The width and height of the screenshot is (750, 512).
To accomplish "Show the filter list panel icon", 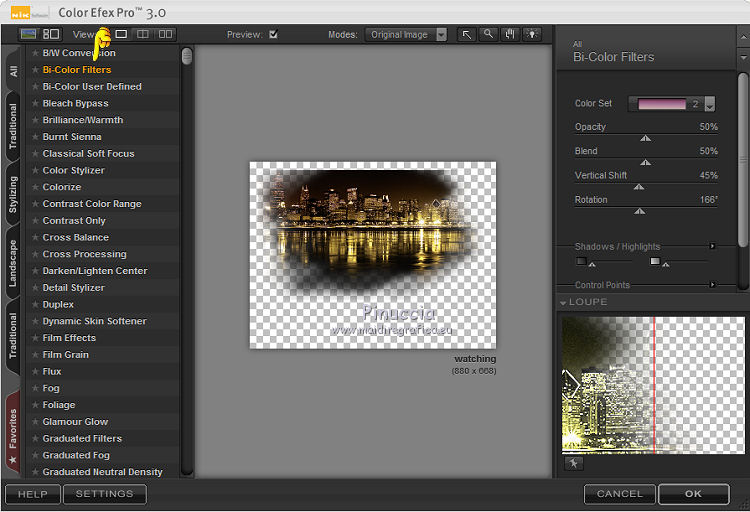I will [x=28, y=34].
